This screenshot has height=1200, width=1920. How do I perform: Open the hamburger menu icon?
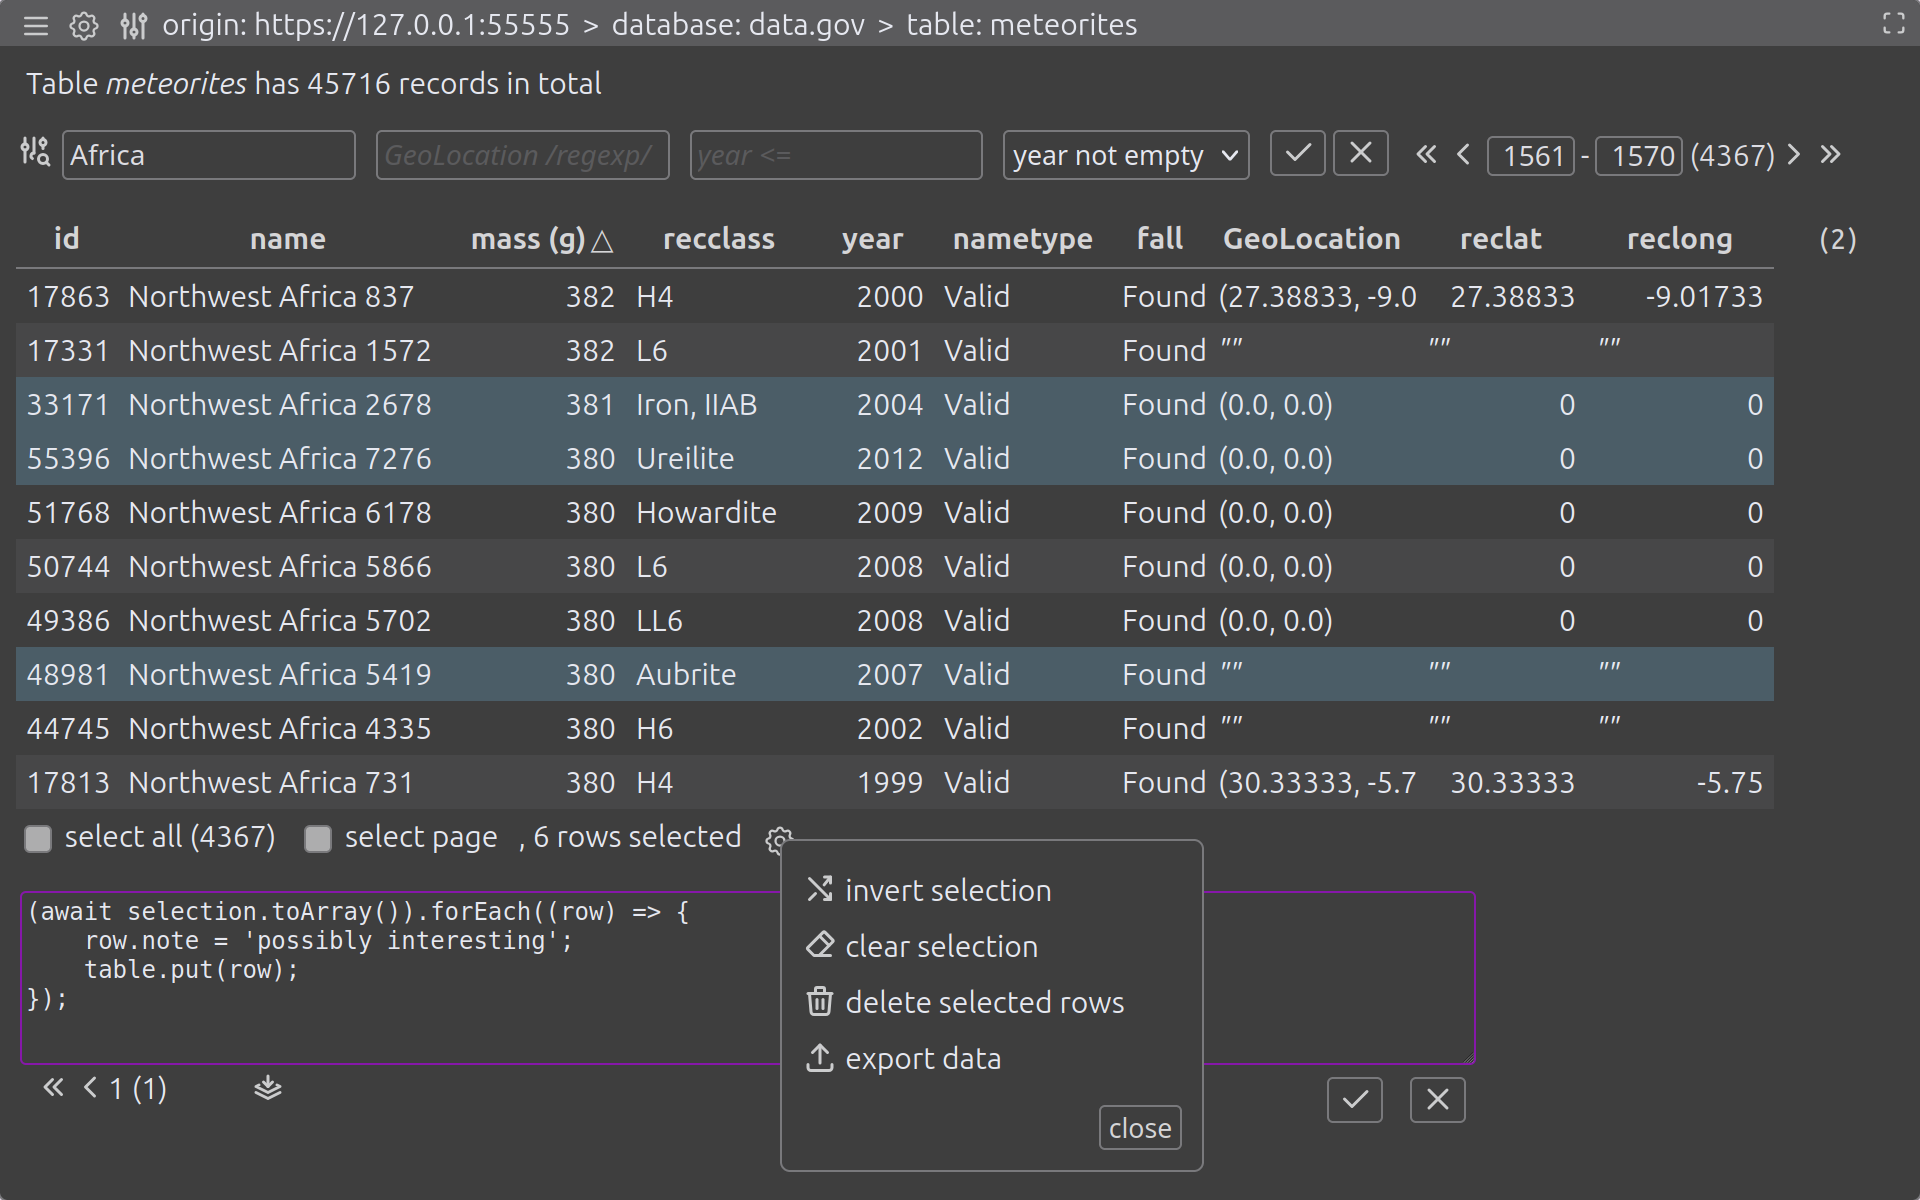tap(36, 25)
